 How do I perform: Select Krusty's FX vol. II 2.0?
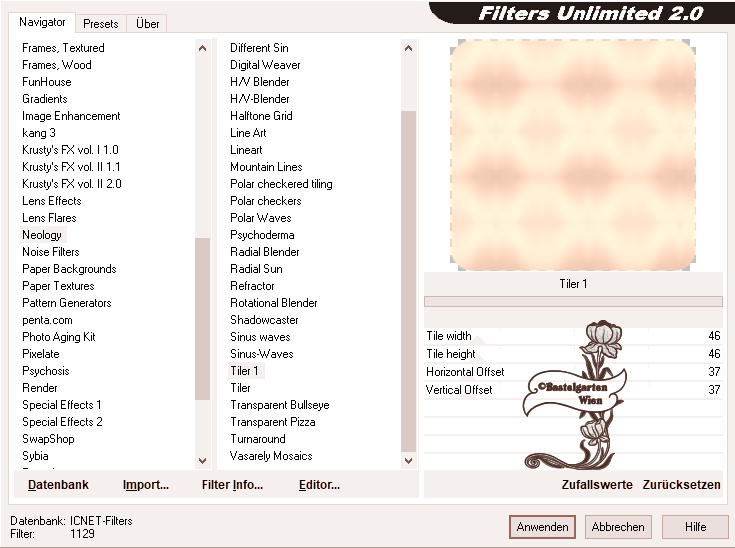pos(72,184)
